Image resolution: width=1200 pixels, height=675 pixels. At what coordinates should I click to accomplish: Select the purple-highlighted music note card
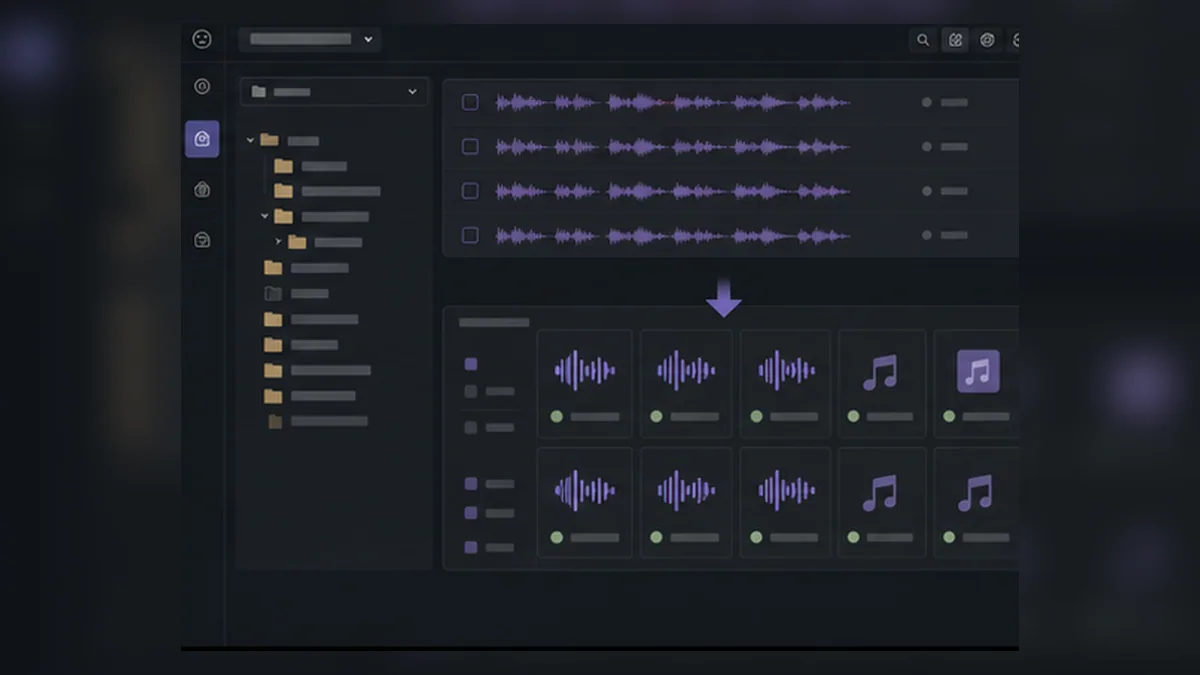pyautogui.click(x=977, y=384)
